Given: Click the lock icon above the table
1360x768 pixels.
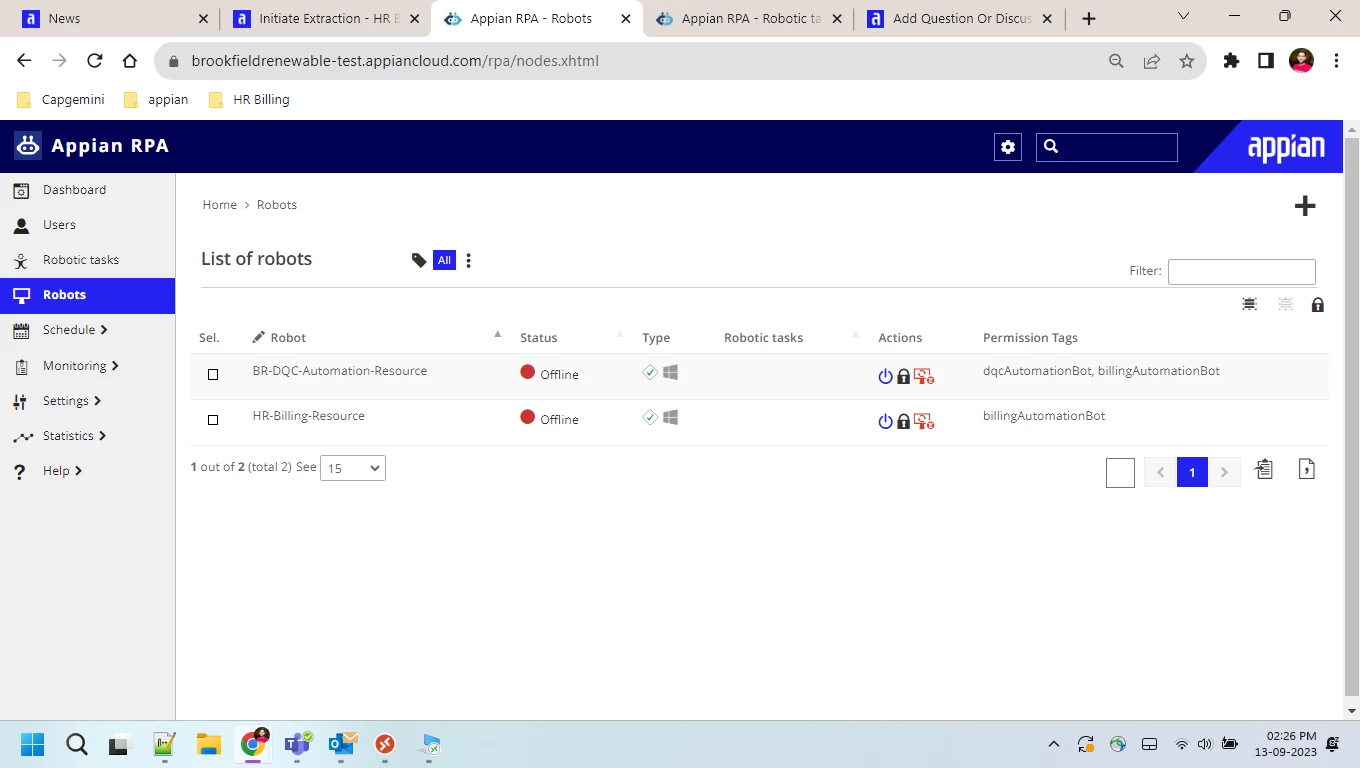Looking at the screenshot, I should point(1317,304).
